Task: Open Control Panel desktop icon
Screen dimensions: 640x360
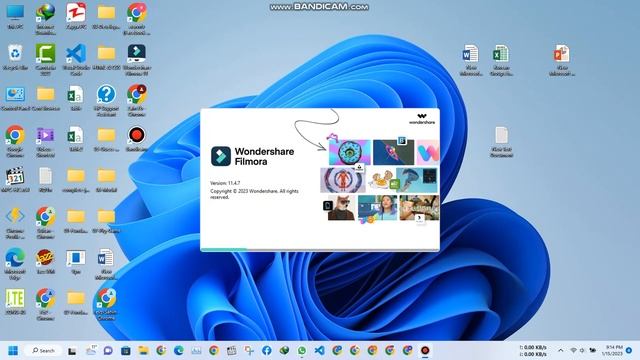Action: tap(15, 98)
